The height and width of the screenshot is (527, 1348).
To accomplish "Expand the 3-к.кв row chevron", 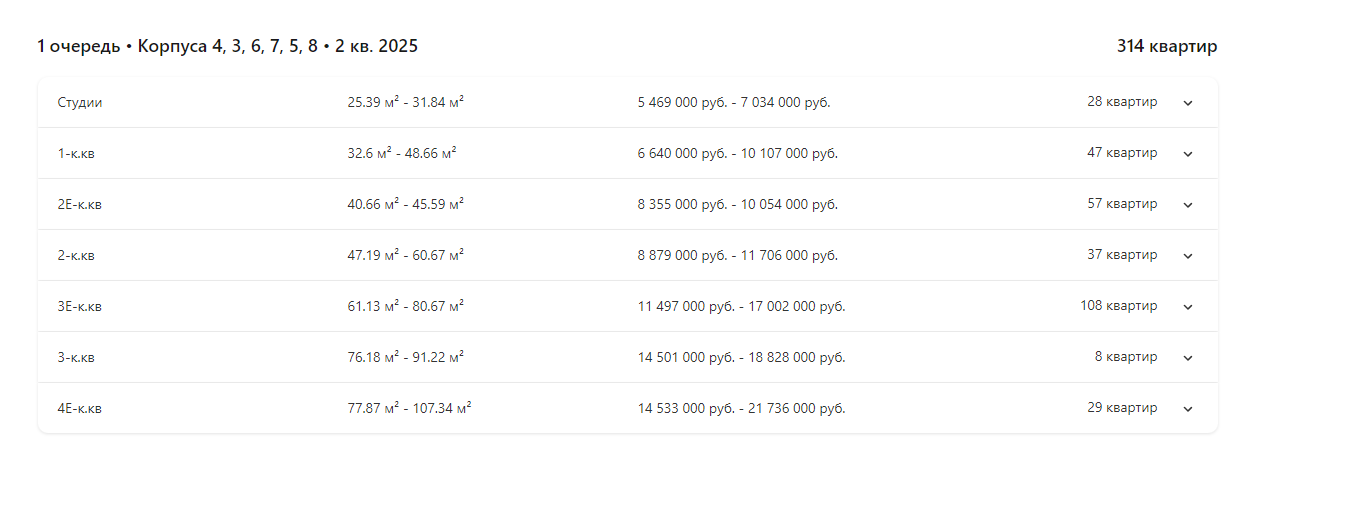I will (1188, 358).
